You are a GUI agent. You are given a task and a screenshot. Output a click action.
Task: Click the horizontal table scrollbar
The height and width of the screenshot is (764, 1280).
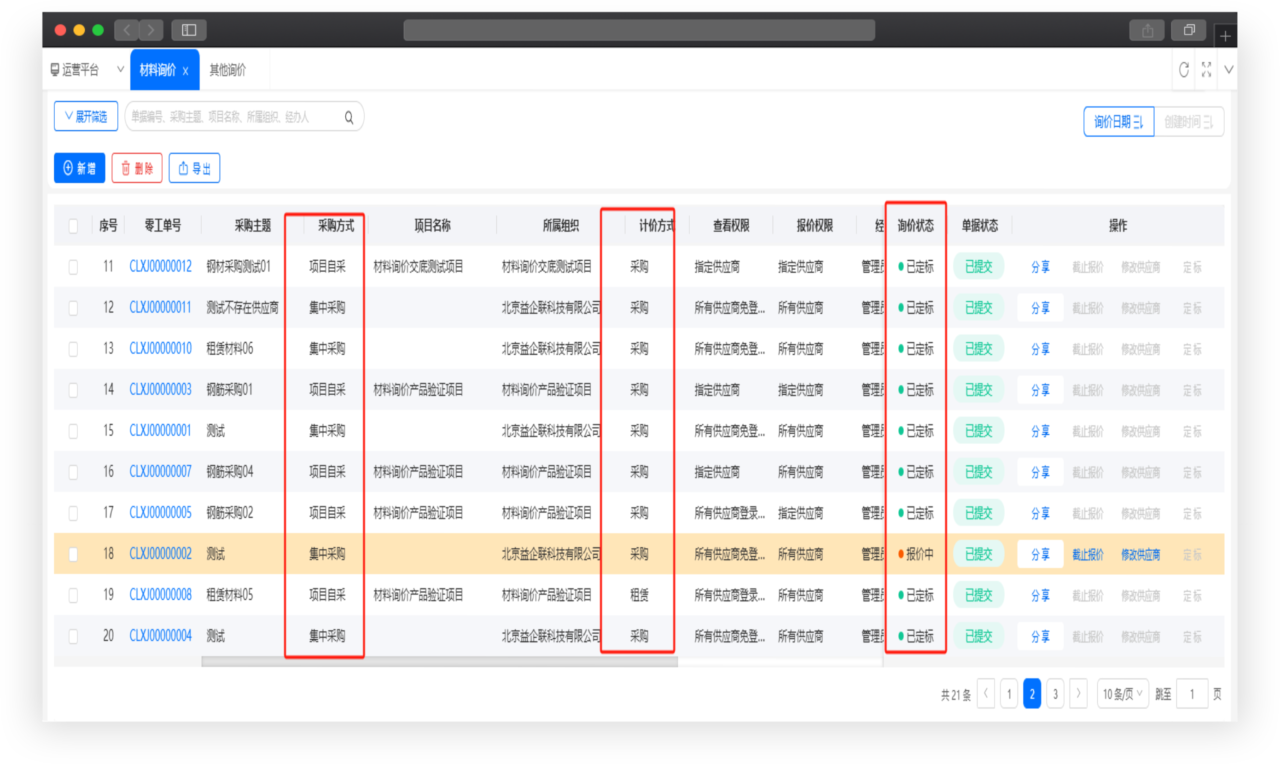[x=439, y=661]
